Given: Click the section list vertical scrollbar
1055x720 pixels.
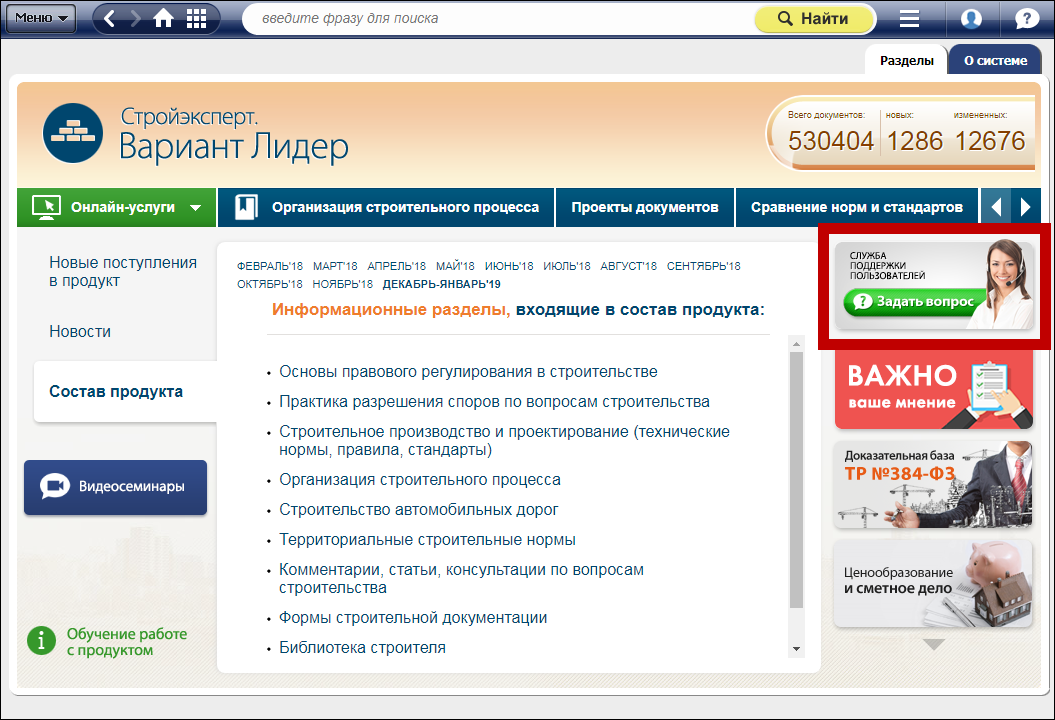Looking at the screenshot, I should [796, 480].
